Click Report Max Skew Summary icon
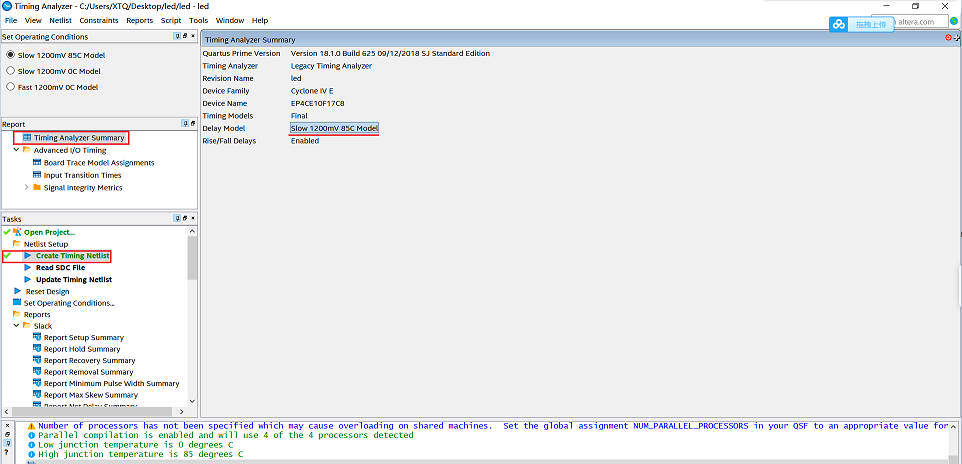Image resolution: width=962 pixels, height=464 pixels. point(37,395)
